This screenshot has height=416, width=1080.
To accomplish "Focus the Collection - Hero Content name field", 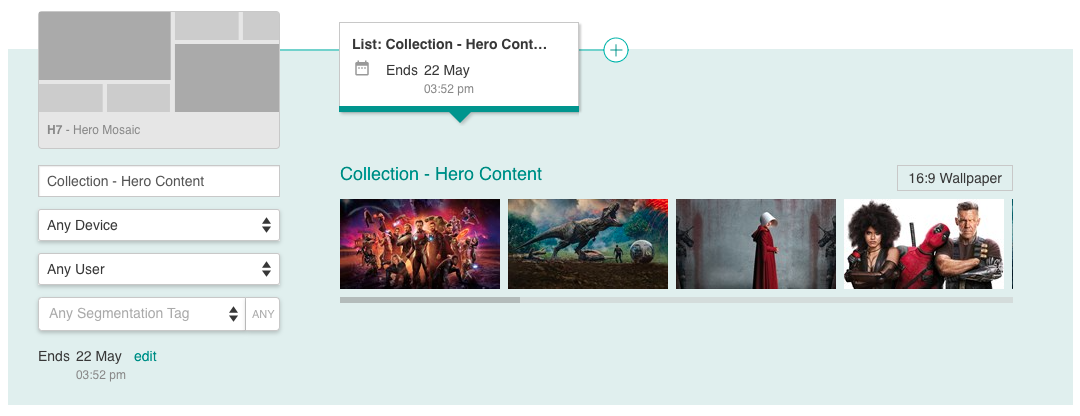I will point(158,181).
